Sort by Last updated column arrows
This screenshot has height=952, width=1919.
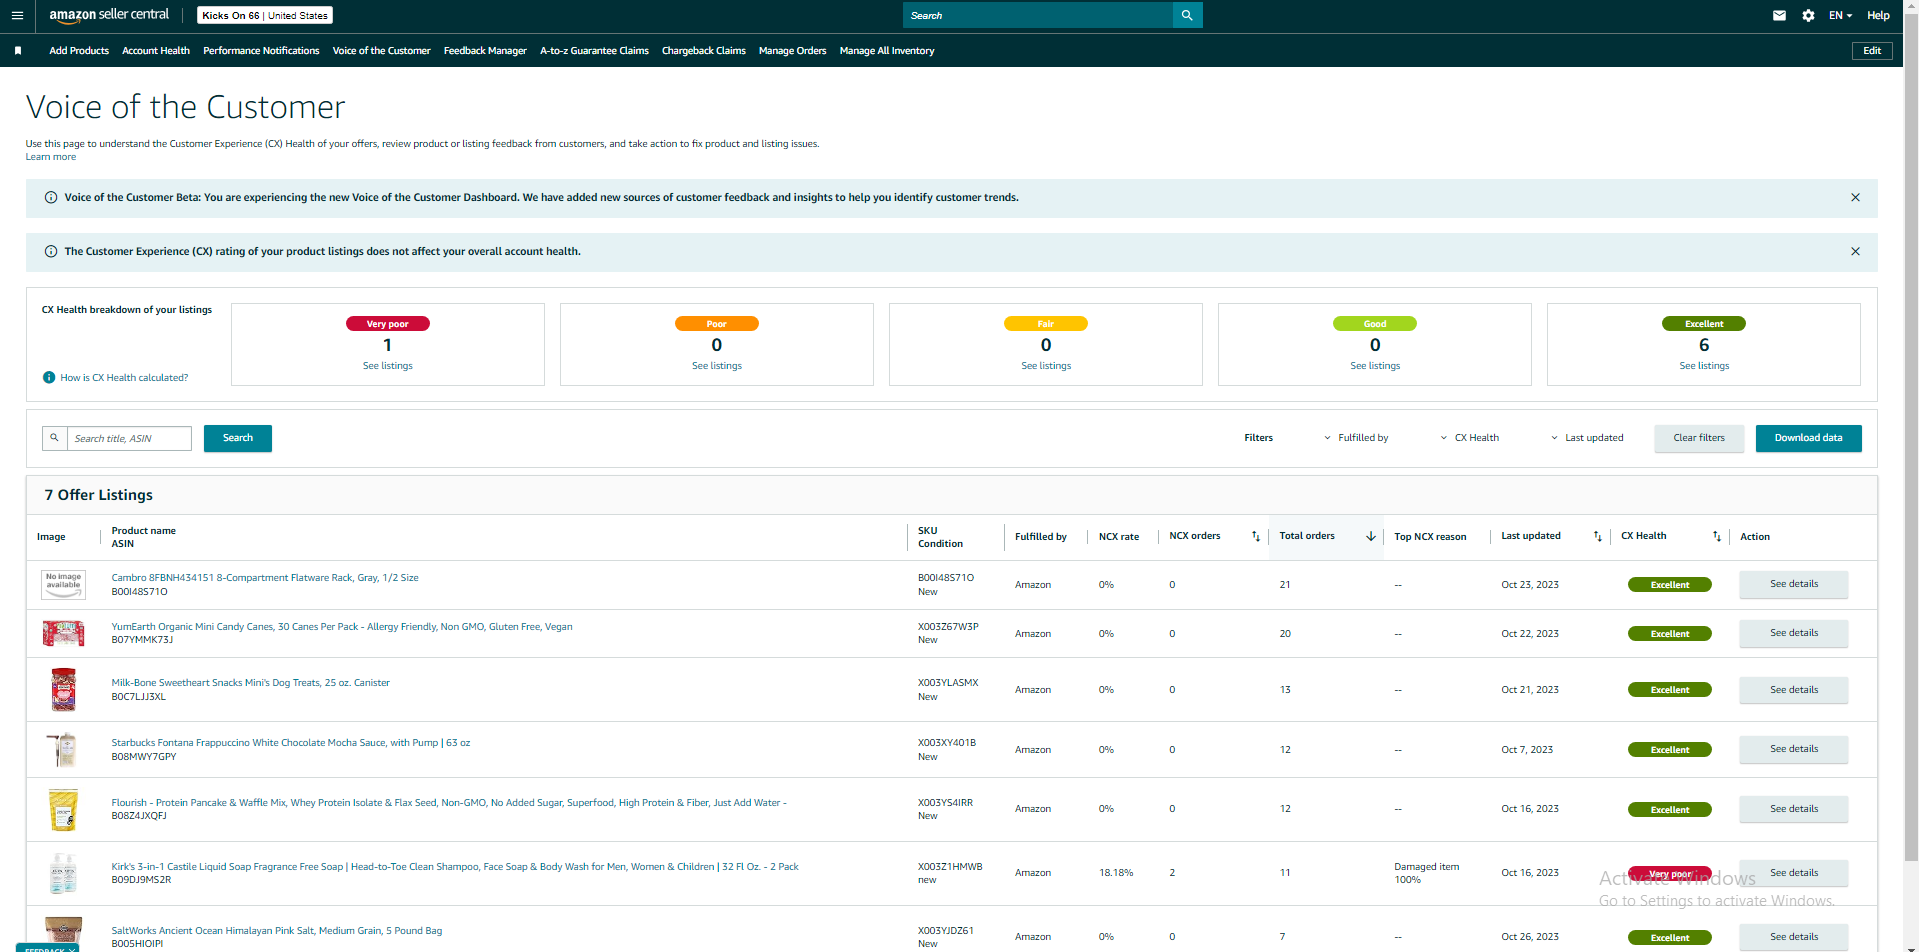tap(1597, 537)
